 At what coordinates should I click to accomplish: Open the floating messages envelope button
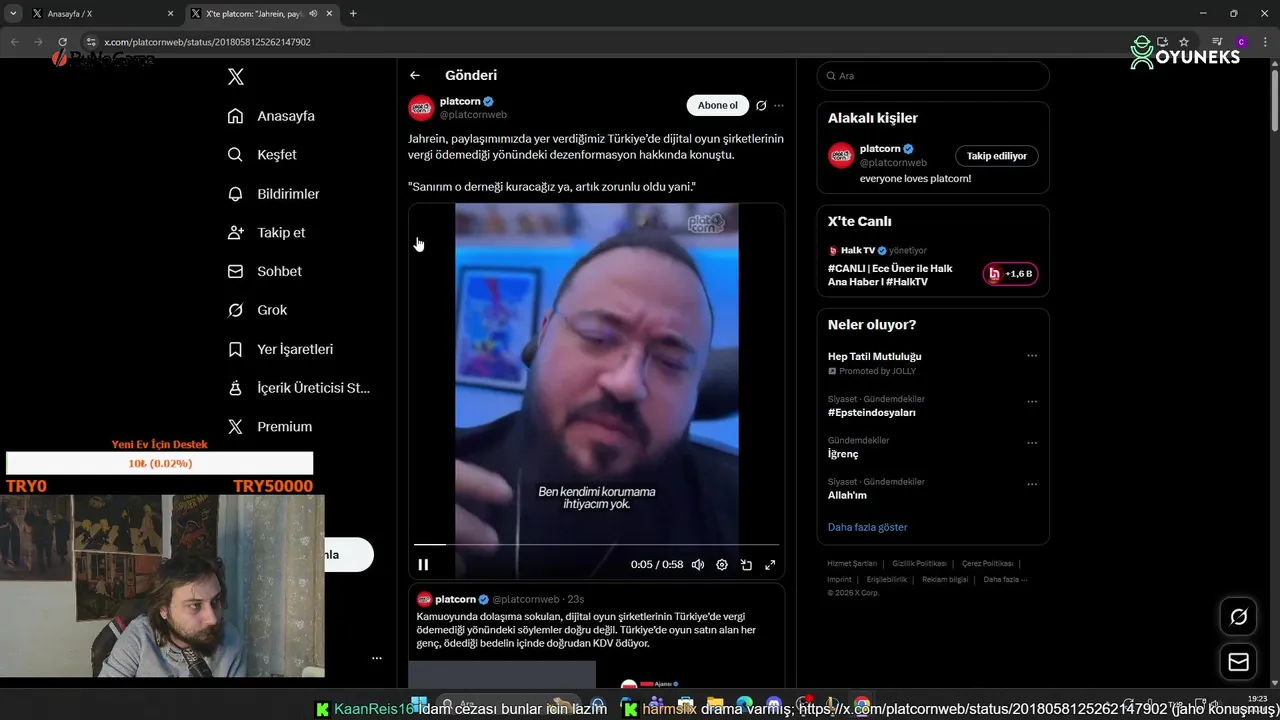point(1238,662)
